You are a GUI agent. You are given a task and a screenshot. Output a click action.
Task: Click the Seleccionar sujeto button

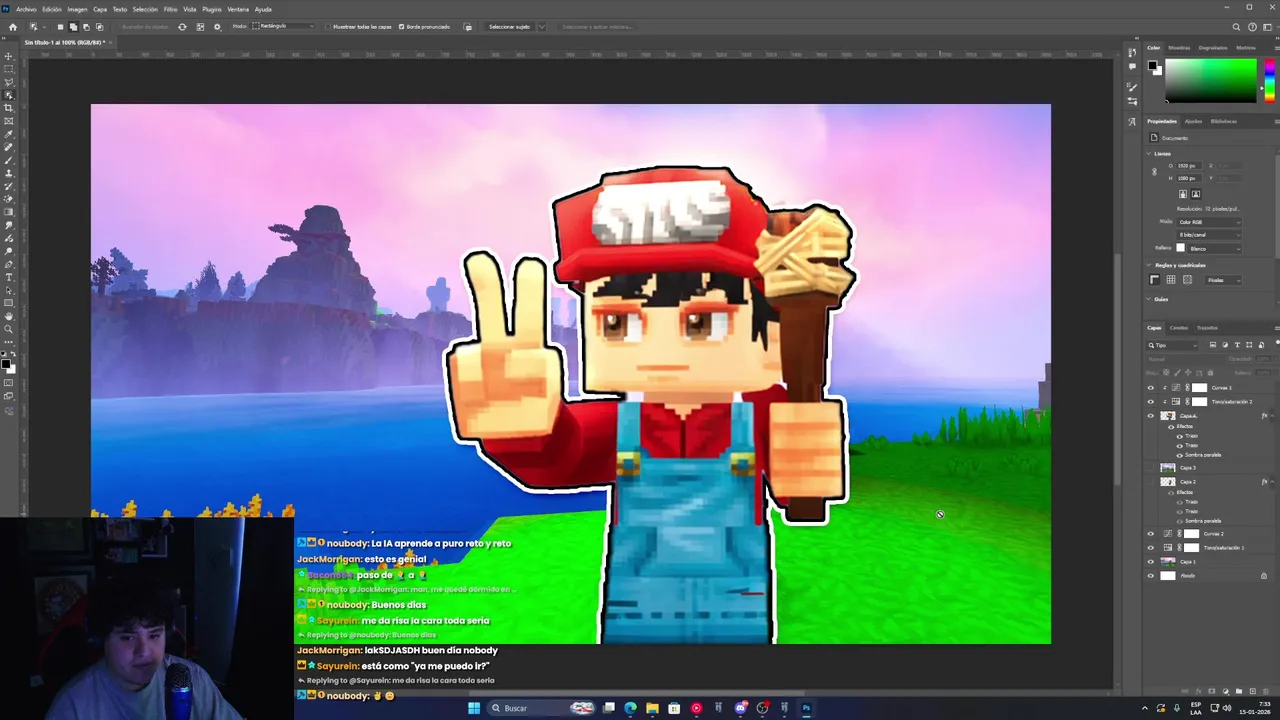[509, 27]
